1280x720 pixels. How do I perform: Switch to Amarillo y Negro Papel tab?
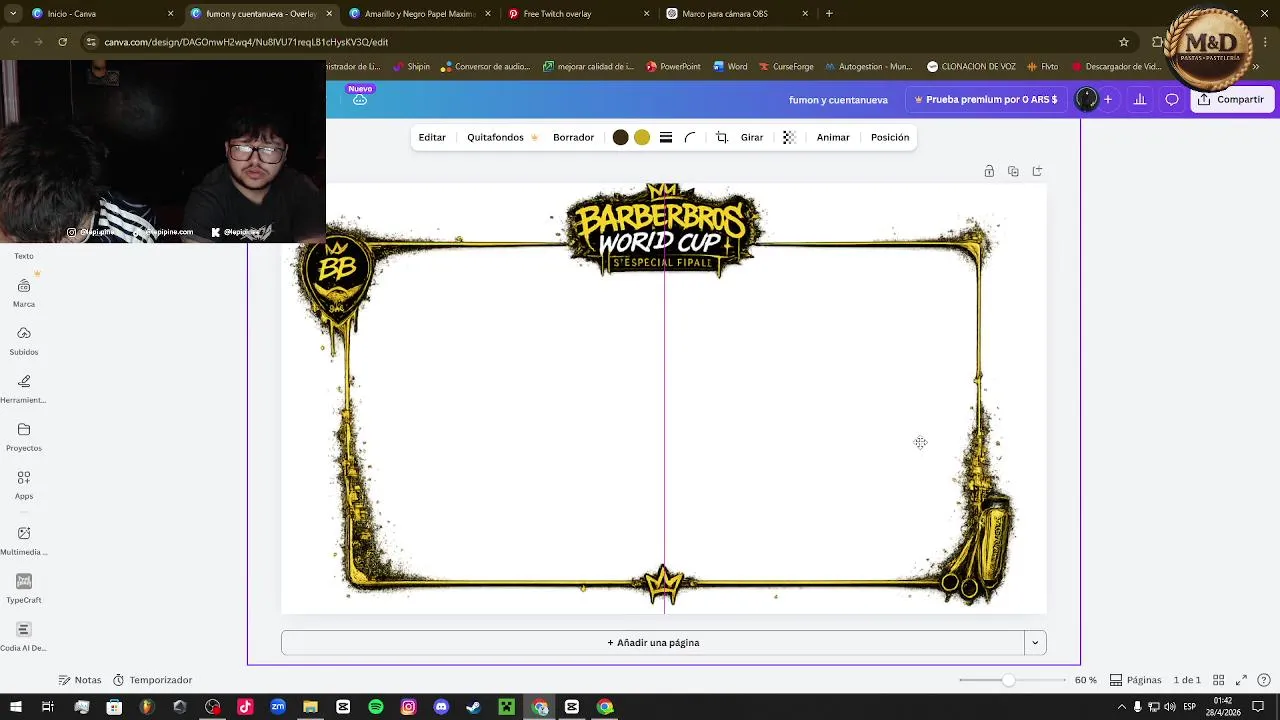click(x=419, y=14)
